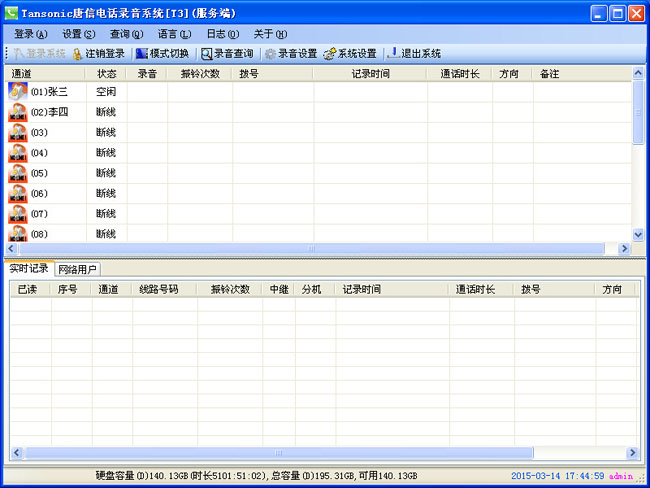
Task: Open the 语言(L) menu
Action: pyautogui.click(x=174, y=34)
